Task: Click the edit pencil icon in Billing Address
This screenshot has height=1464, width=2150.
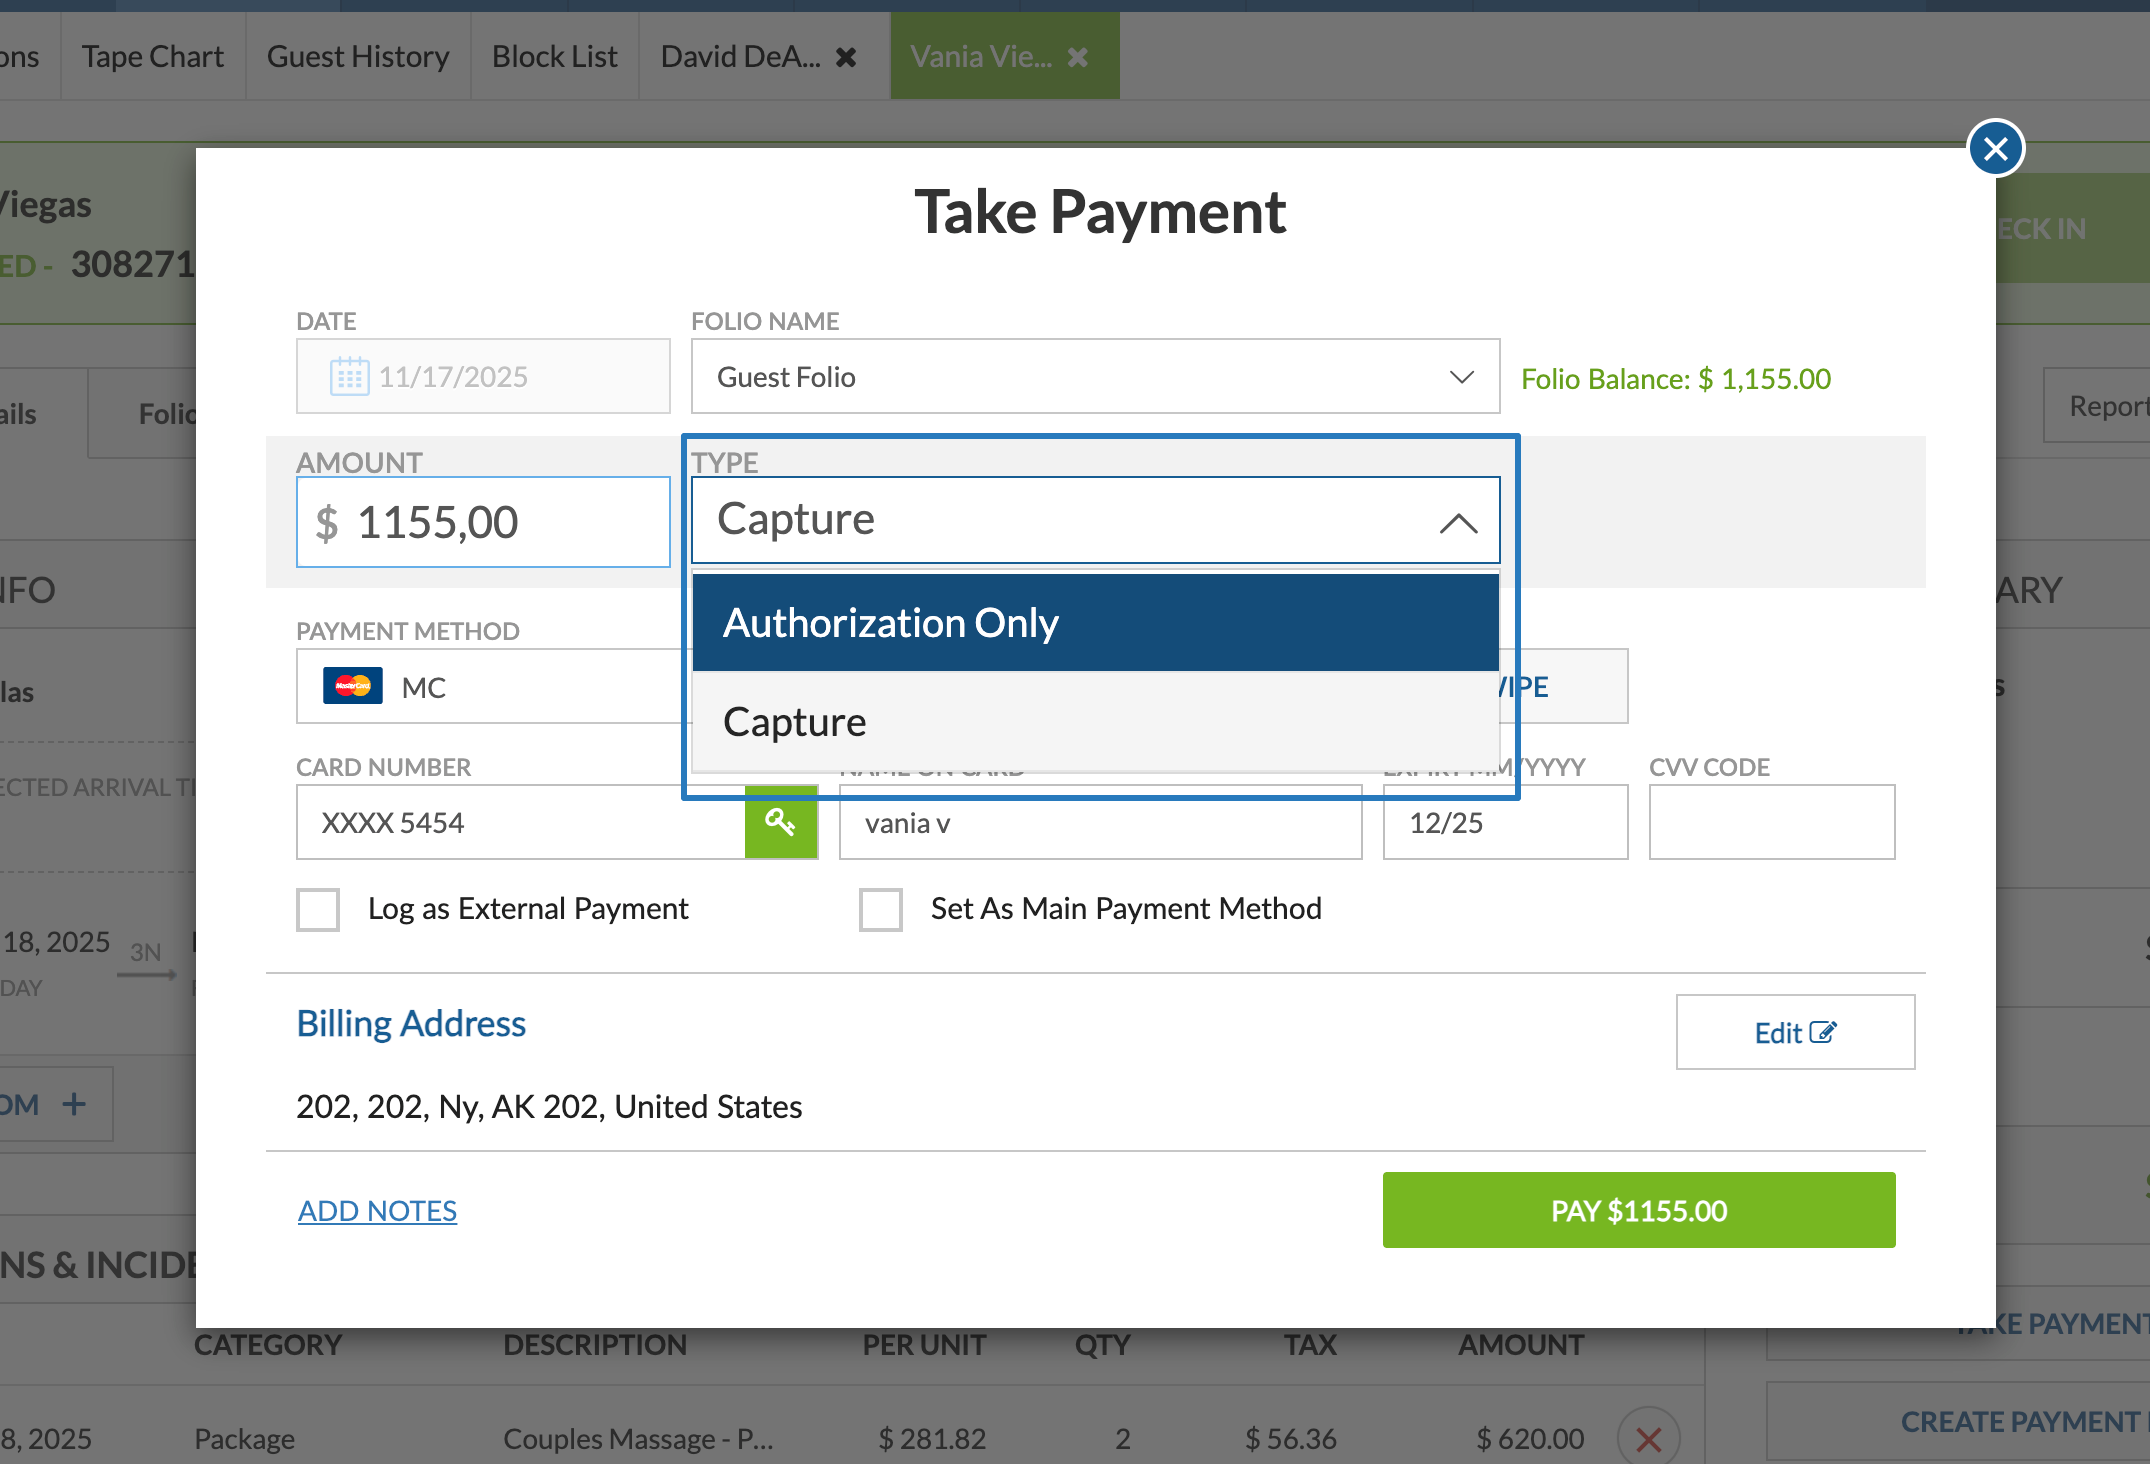Action: click(x=1823, y=1032)
